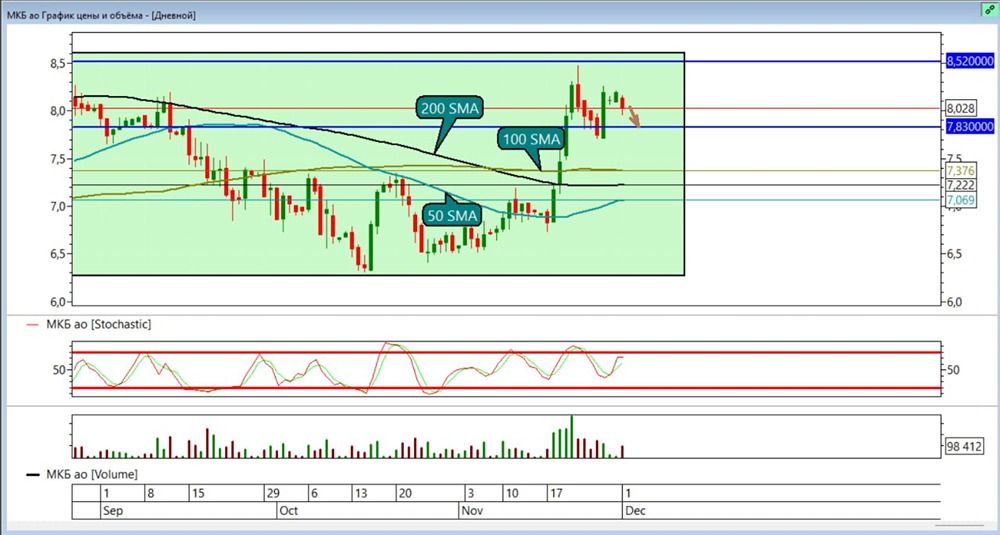This screenshot has height=535, width=1000.
Task: Click the Dec month label on the time axis
Action: (x=635, y=511)
